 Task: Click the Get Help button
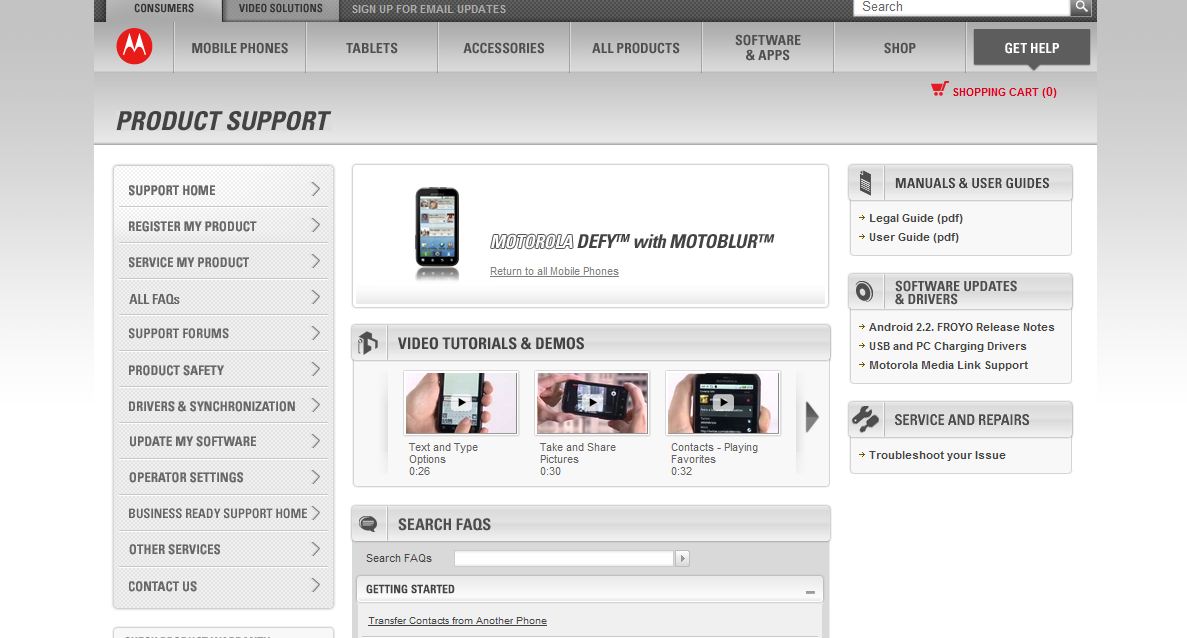[x=1032, y=48]
